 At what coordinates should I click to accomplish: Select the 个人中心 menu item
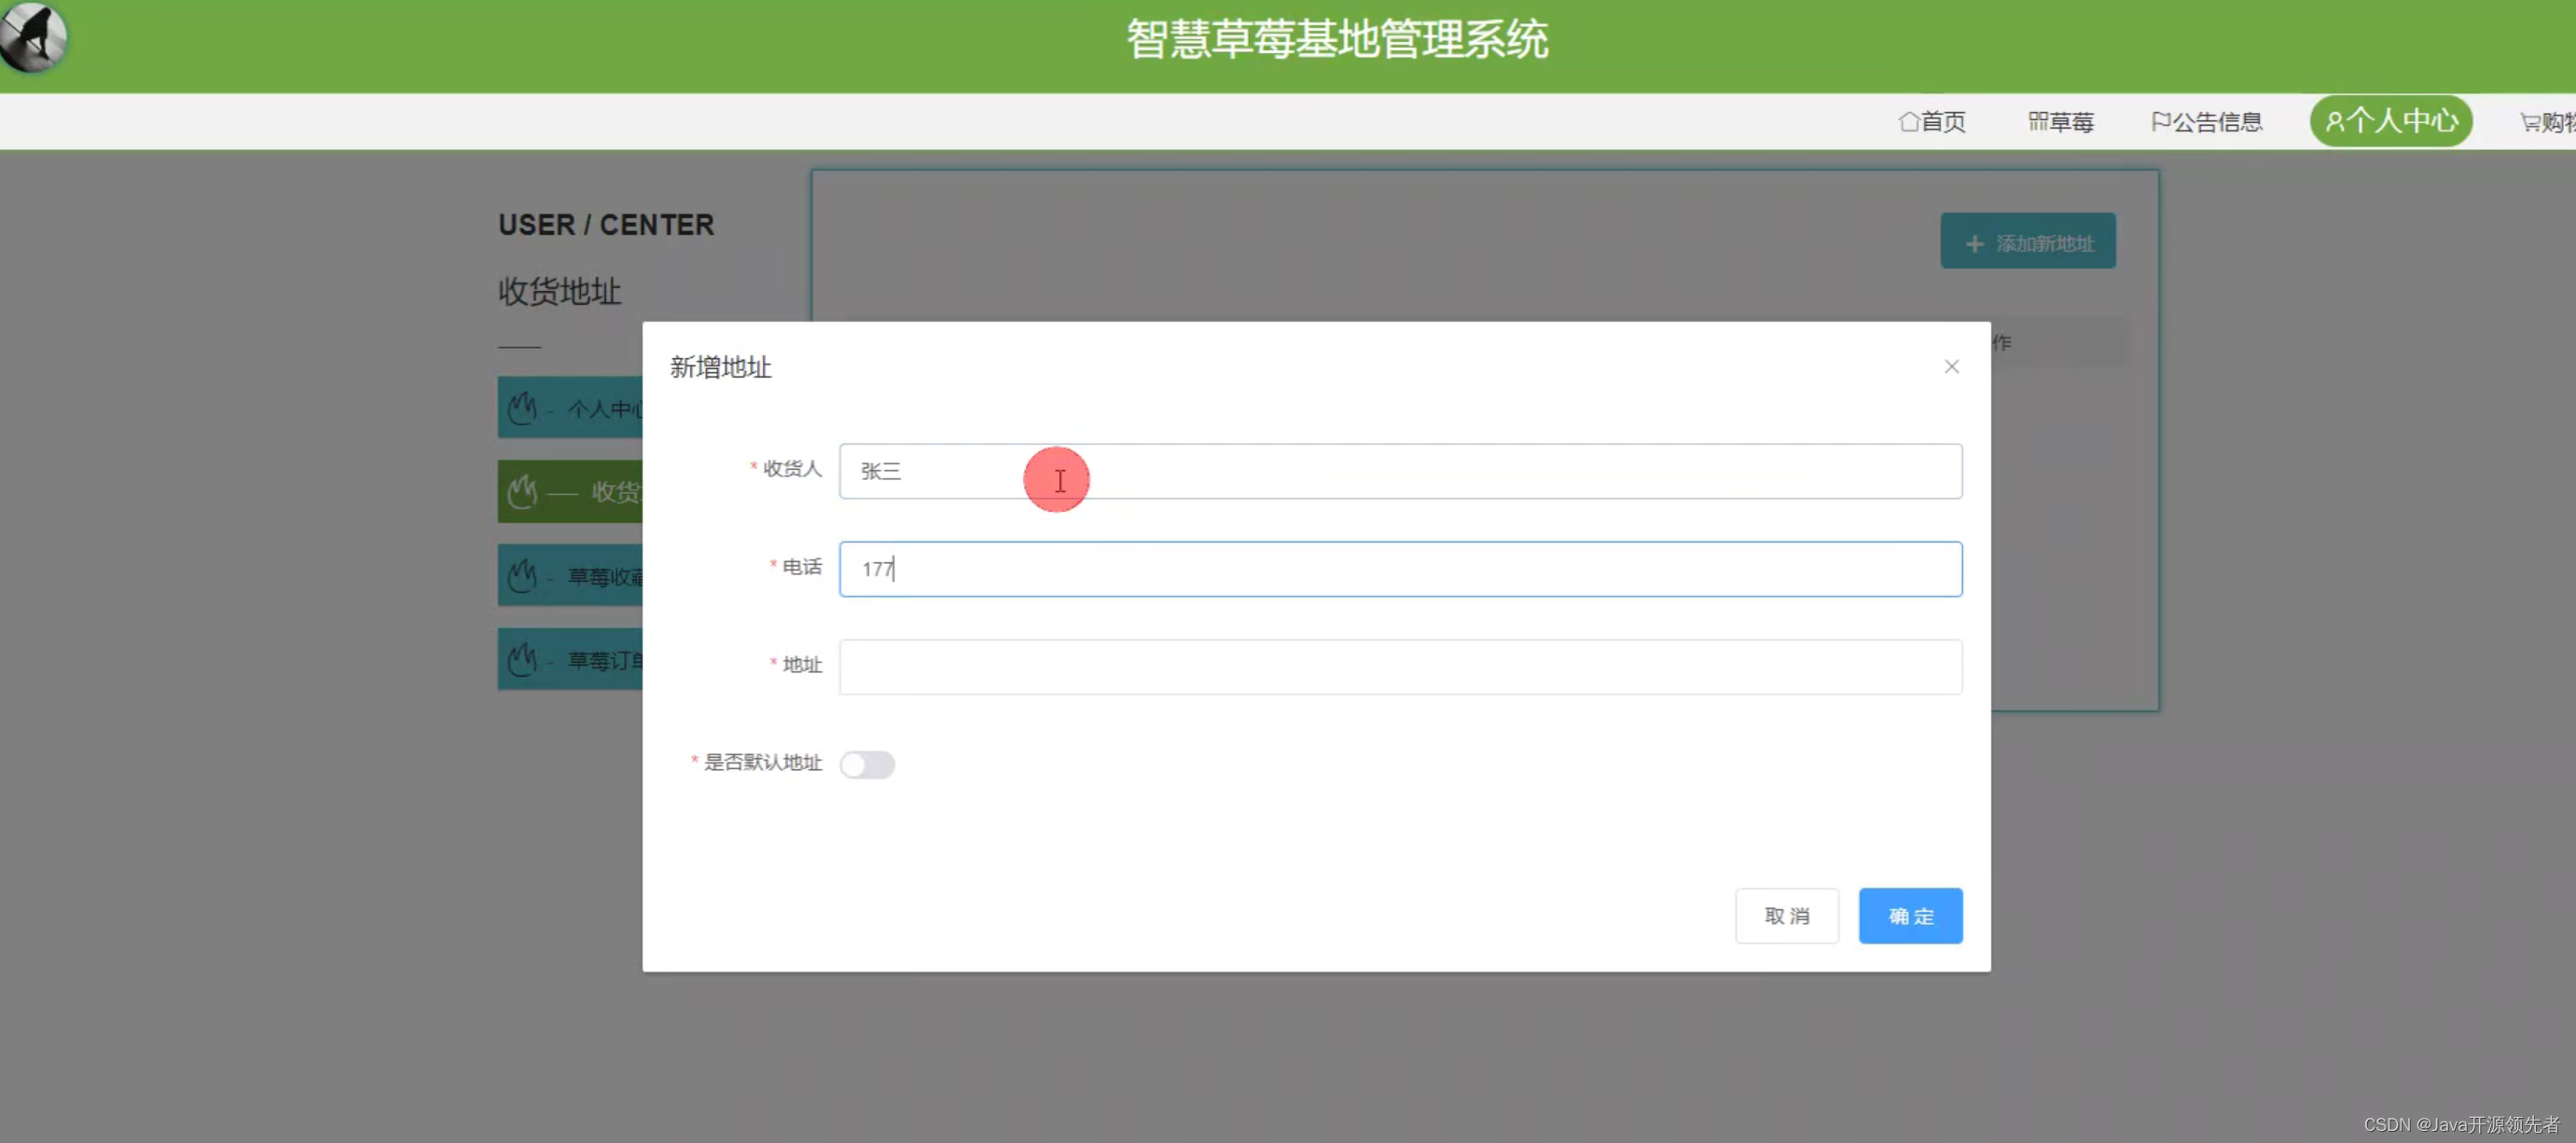[2391, 121]
